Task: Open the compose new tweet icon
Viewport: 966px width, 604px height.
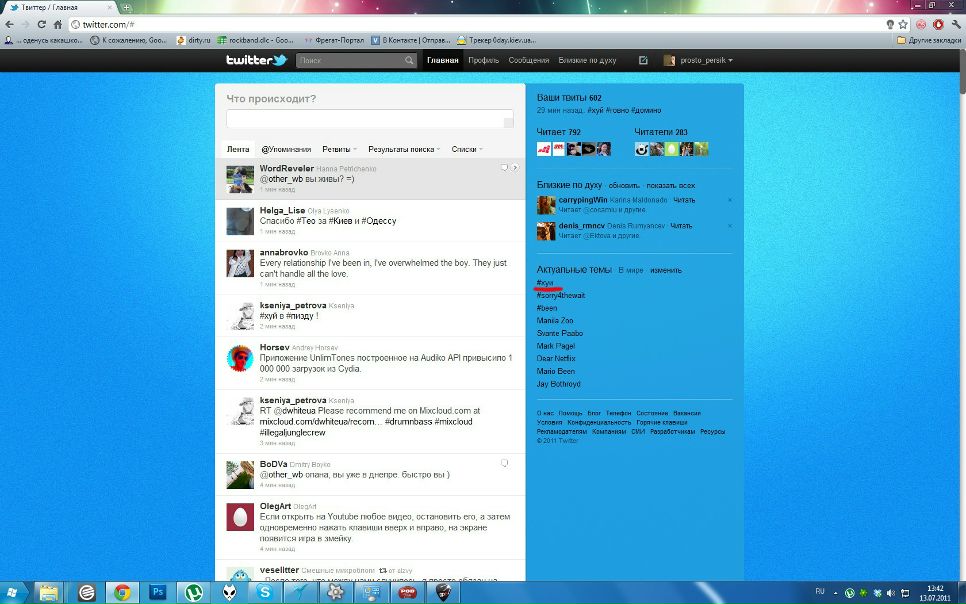Action: (643, 61)
